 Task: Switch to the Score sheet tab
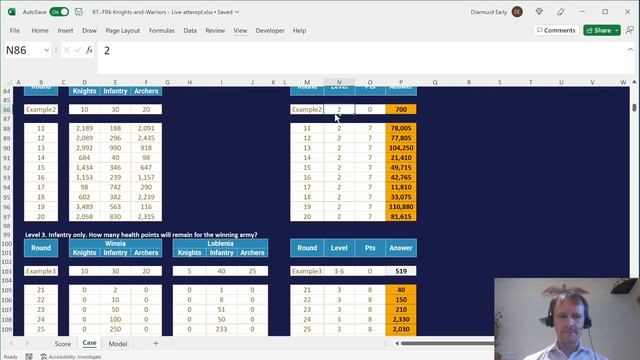(x=62, y=344)
